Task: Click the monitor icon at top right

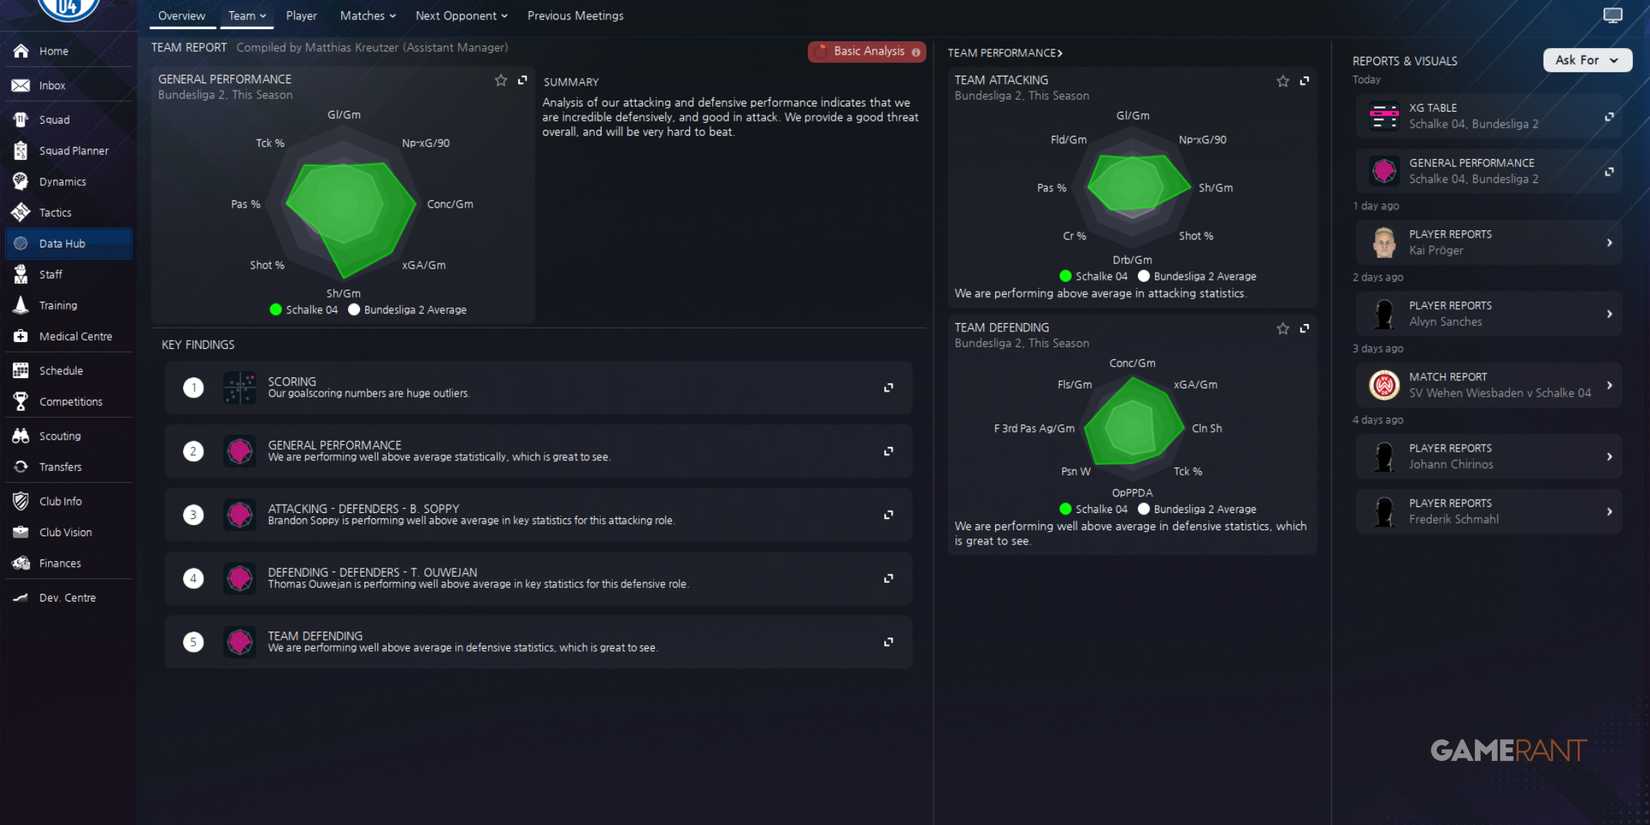Action: [1613, 15]
